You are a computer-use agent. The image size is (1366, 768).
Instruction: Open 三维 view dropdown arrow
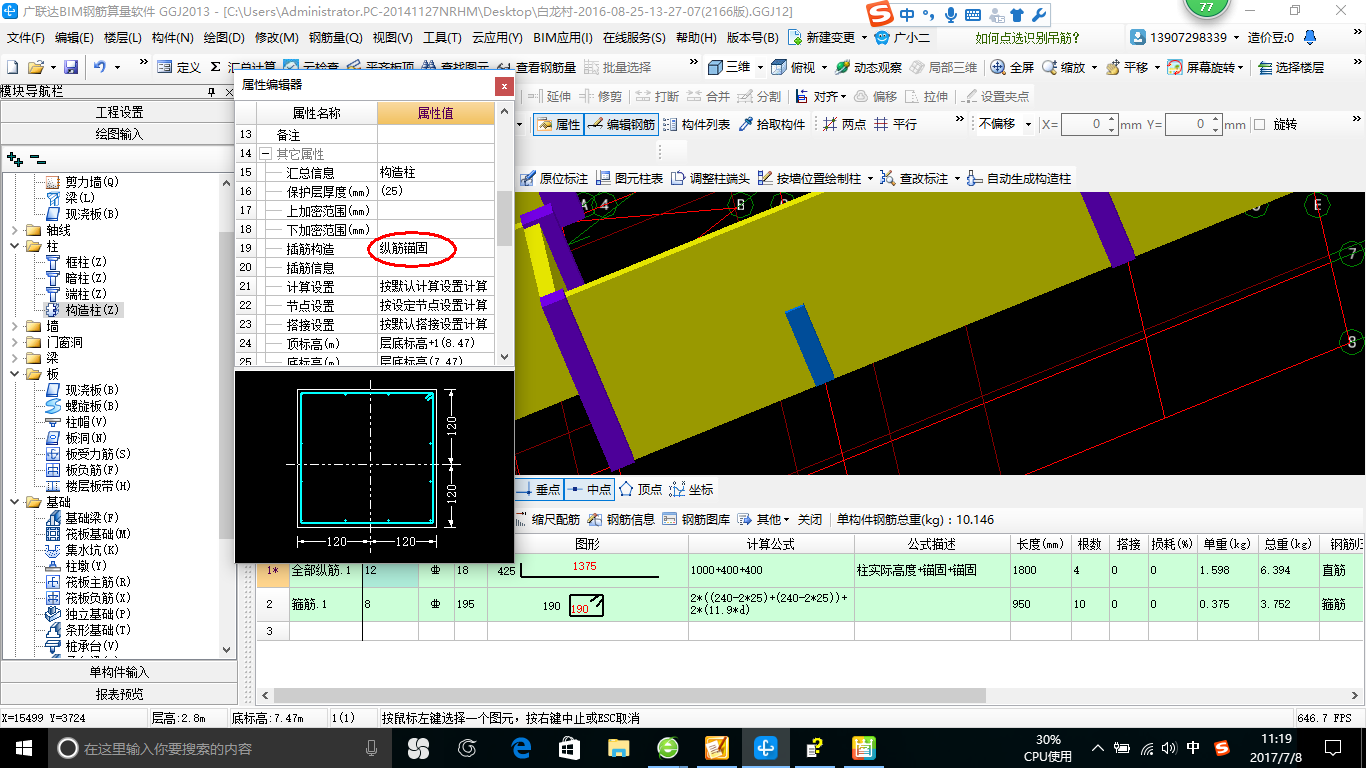click(x=759, y=67)
